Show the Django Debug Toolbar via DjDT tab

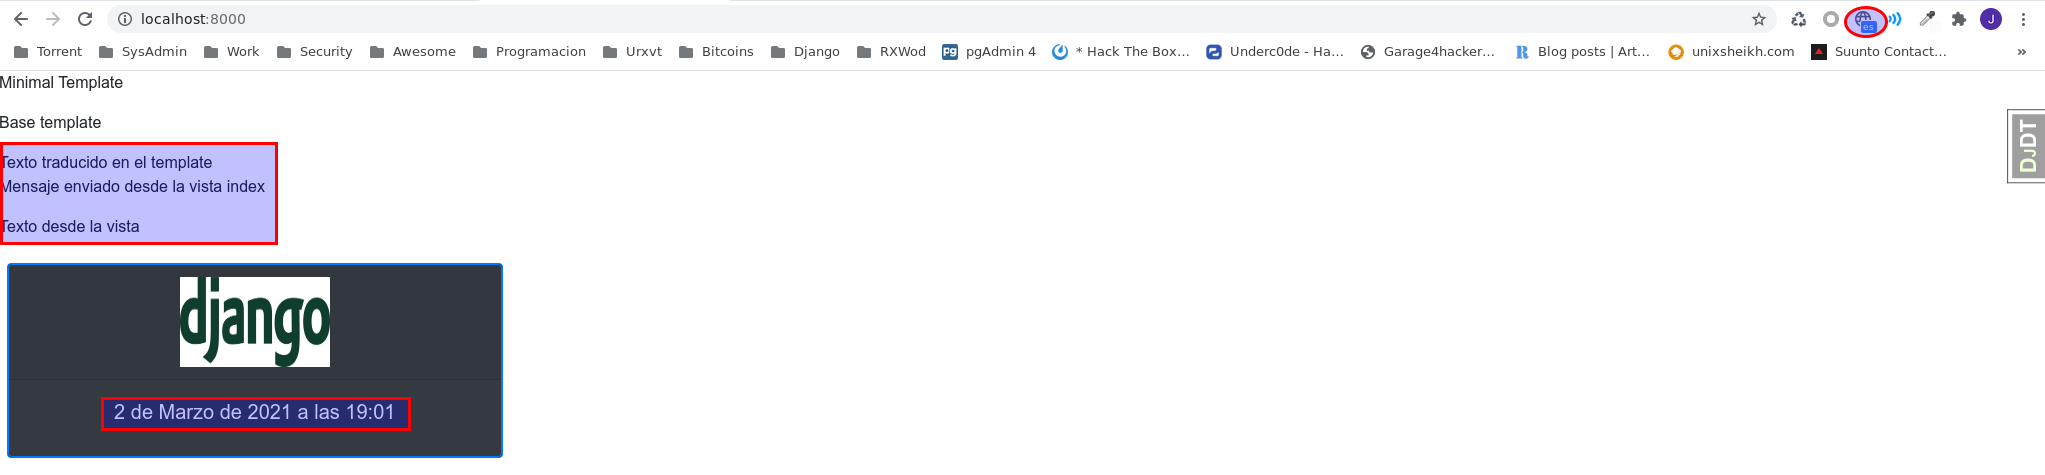2027,146
